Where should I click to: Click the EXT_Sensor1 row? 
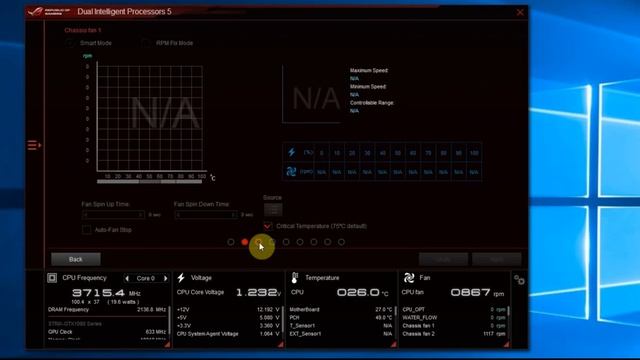(341, 334)
